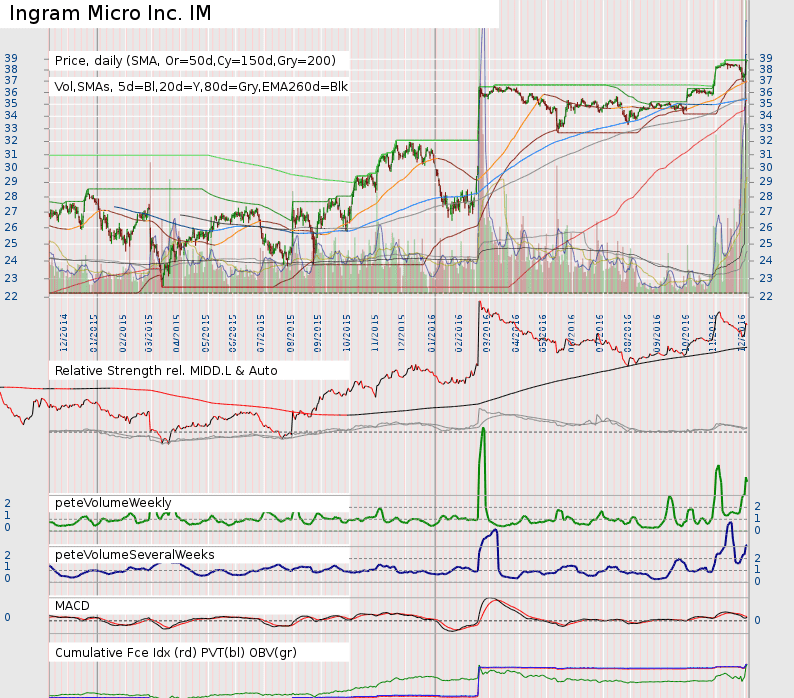Click the MACD zero label on left axis

(x=8, y=617)
